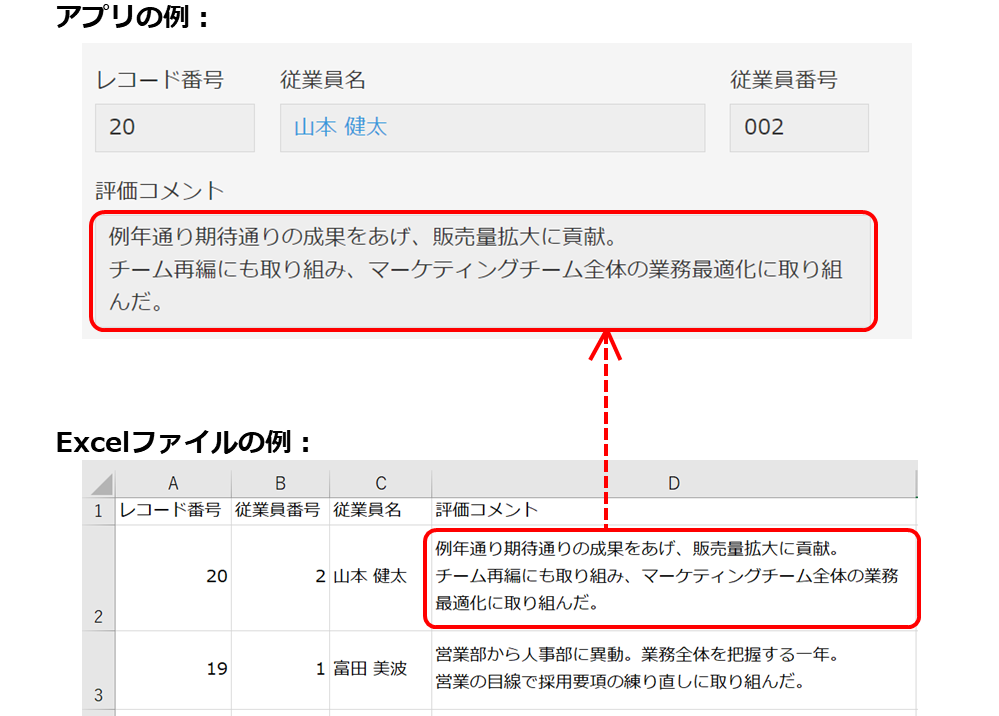The width and height of the screenshot is (999, 716).
Task: Select Excel column header B
Action: (280, 481)
